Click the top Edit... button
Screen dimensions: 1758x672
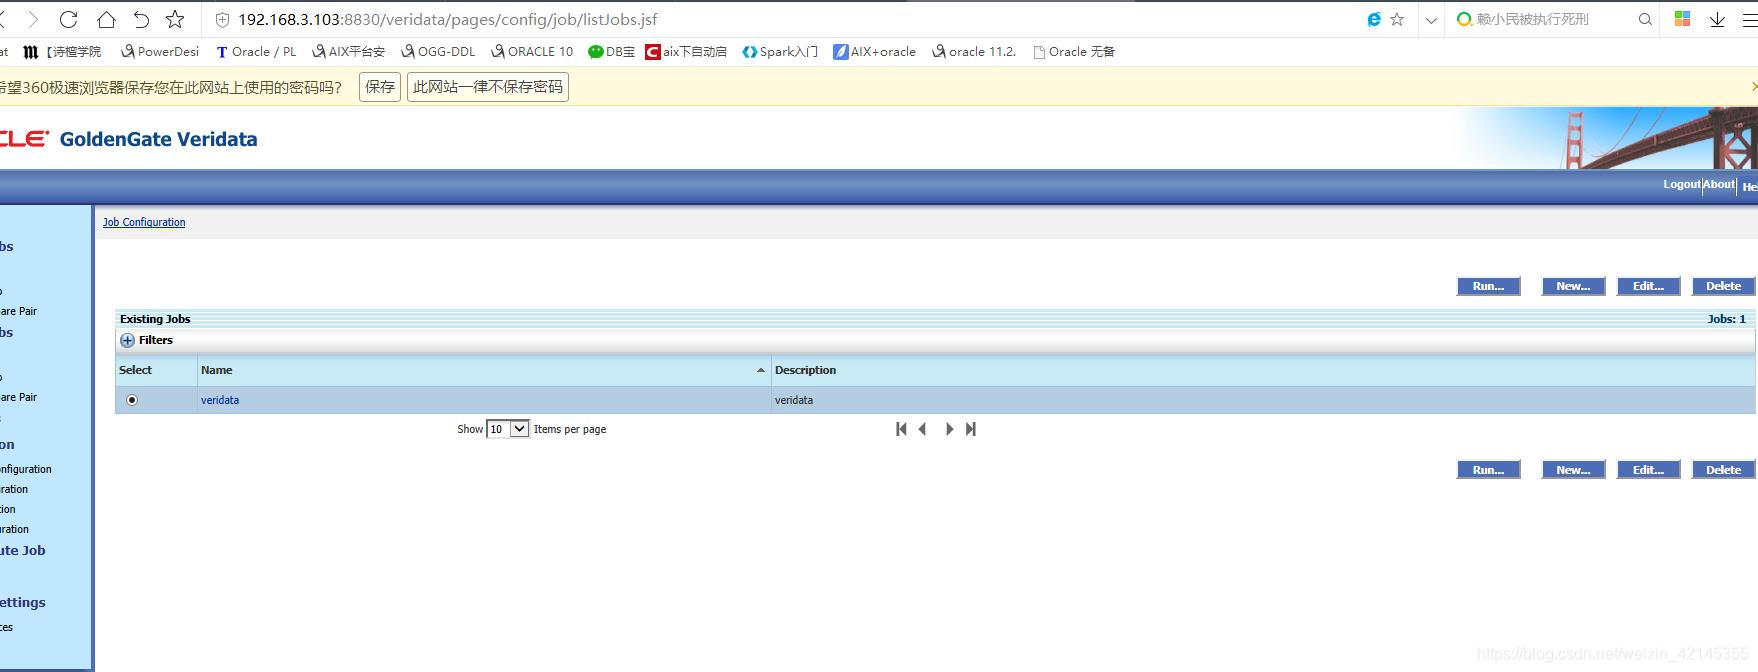(x=1648, y=286)
